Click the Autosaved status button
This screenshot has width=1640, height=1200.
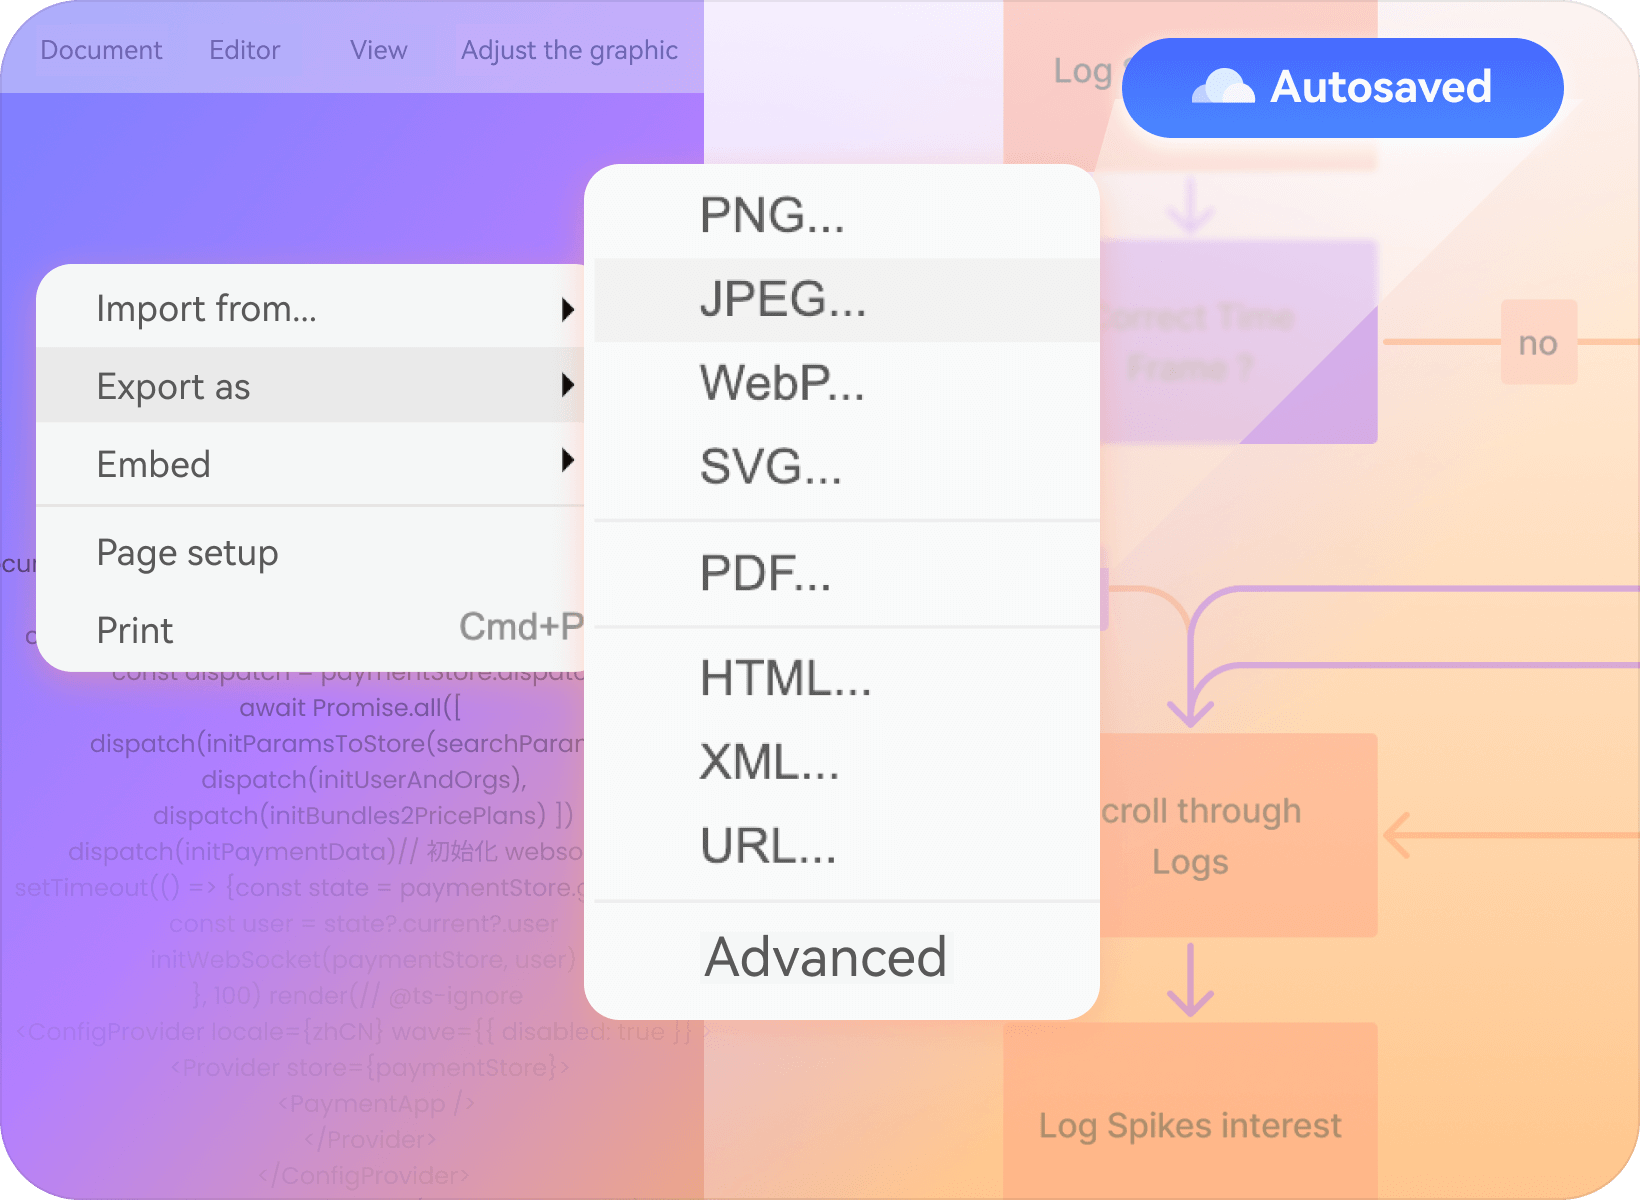(1342, 88)
